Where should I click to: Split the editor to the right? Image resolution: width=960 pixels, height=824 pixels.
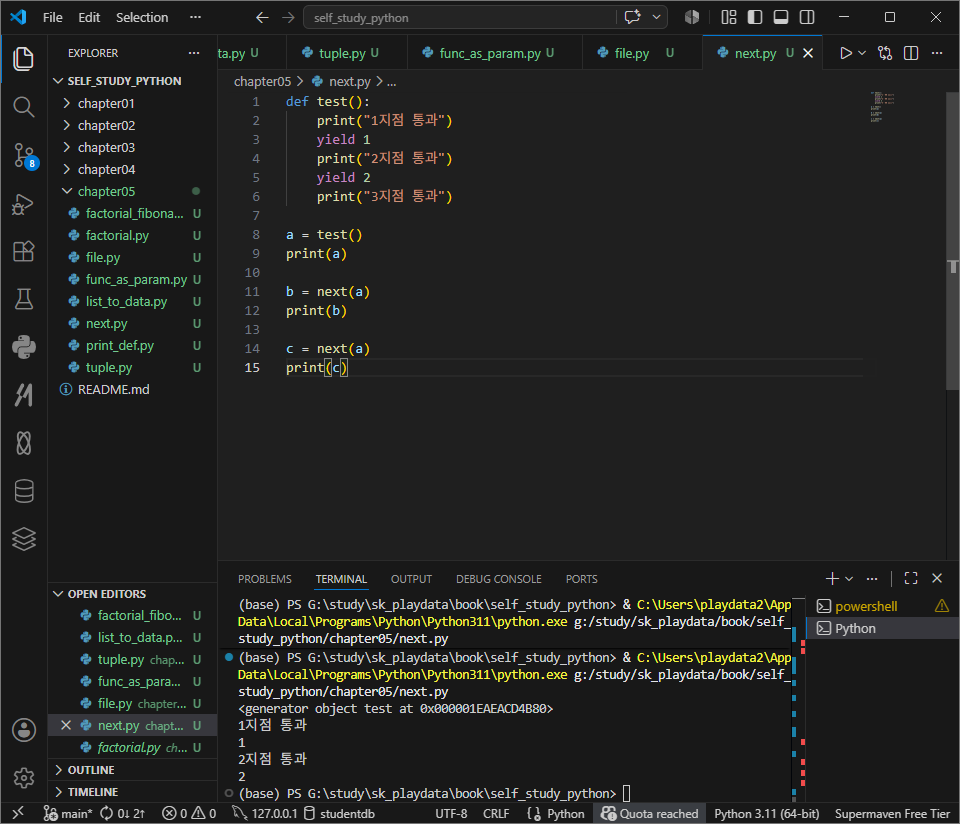[911, 53]
